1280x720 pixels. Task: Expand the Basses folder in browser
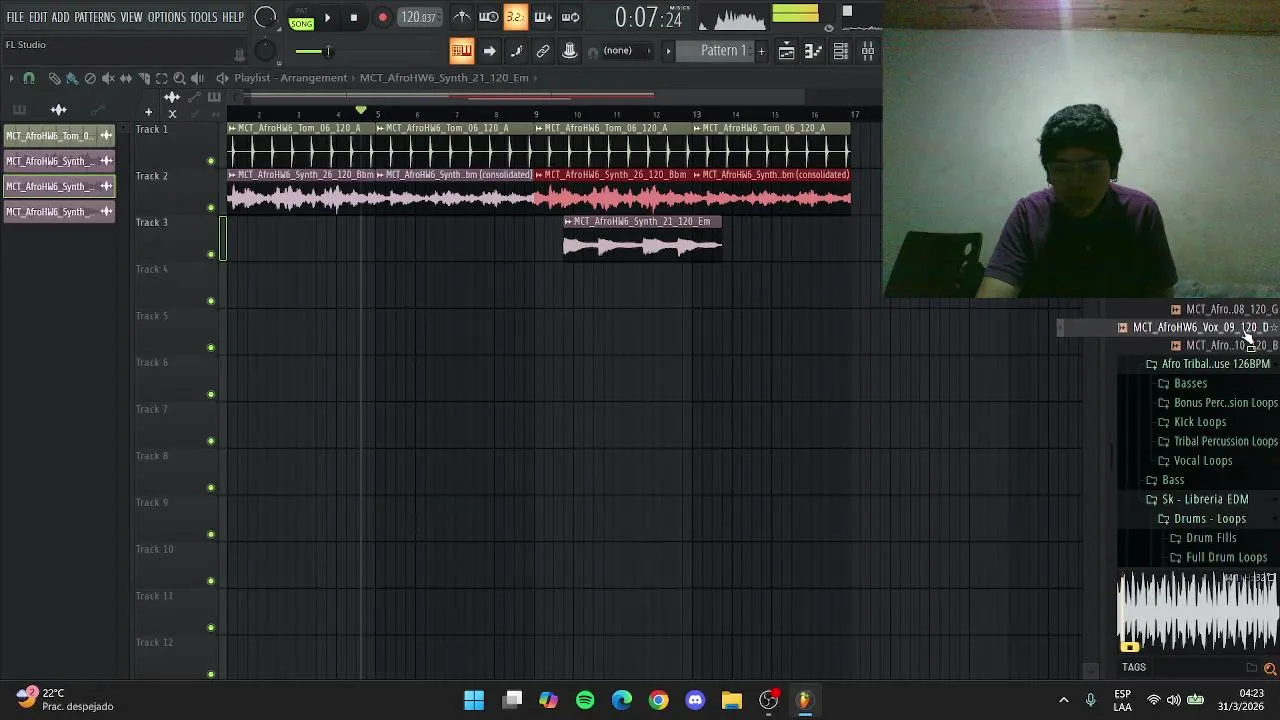pos(1190,383)
